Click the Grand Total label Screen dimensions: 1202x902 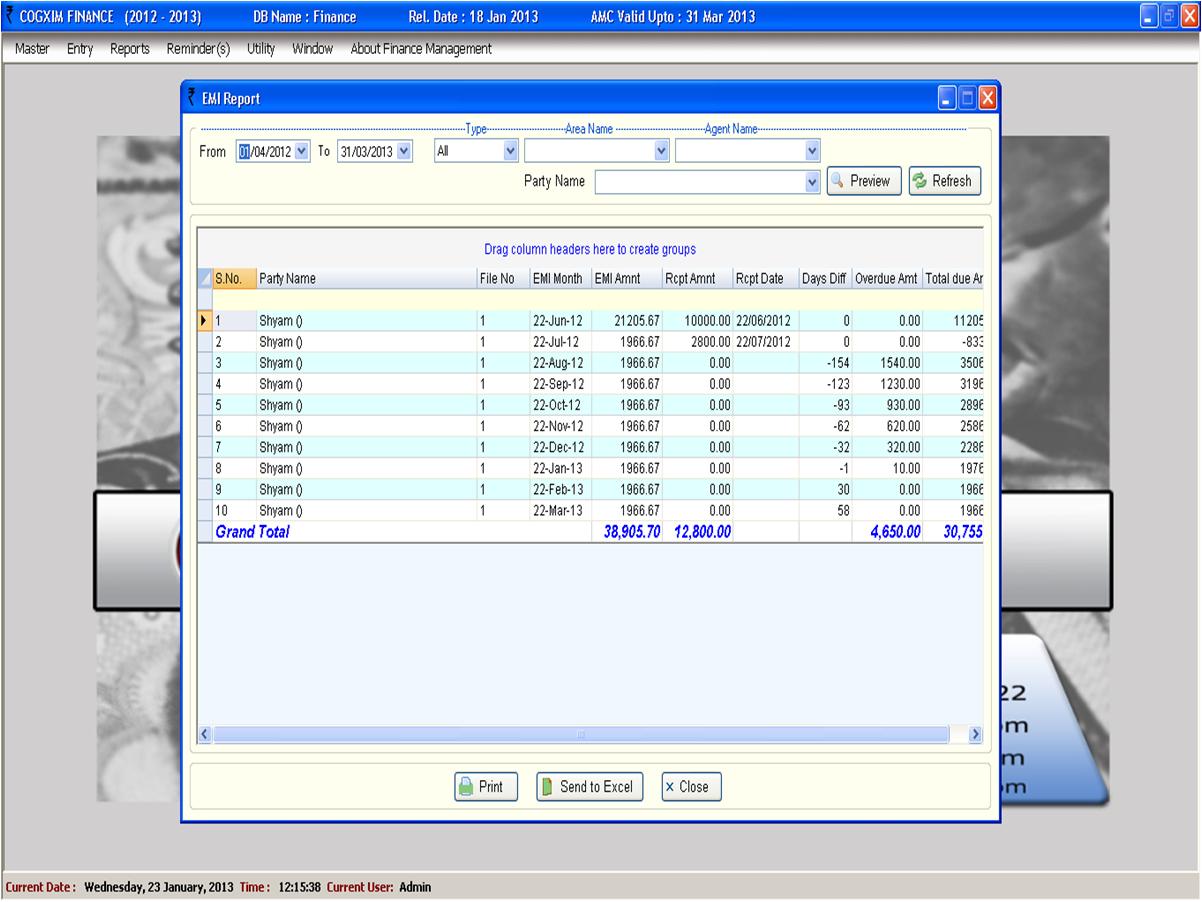pyautogui.click(x=252, y=532)
